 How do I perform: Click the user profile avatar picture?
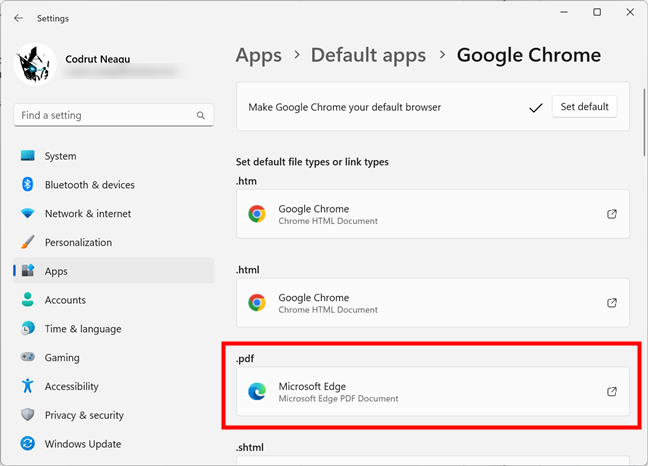tap(36, 62)
